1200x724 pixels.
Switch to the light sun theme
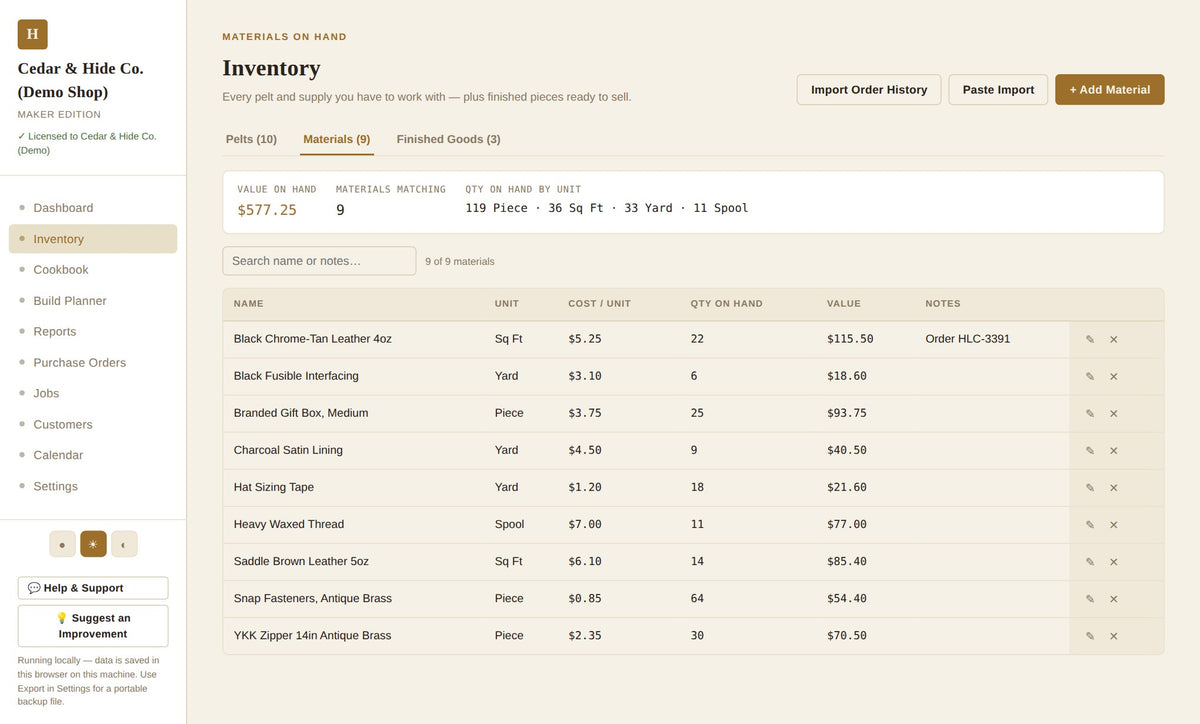(x=93, y=544)
